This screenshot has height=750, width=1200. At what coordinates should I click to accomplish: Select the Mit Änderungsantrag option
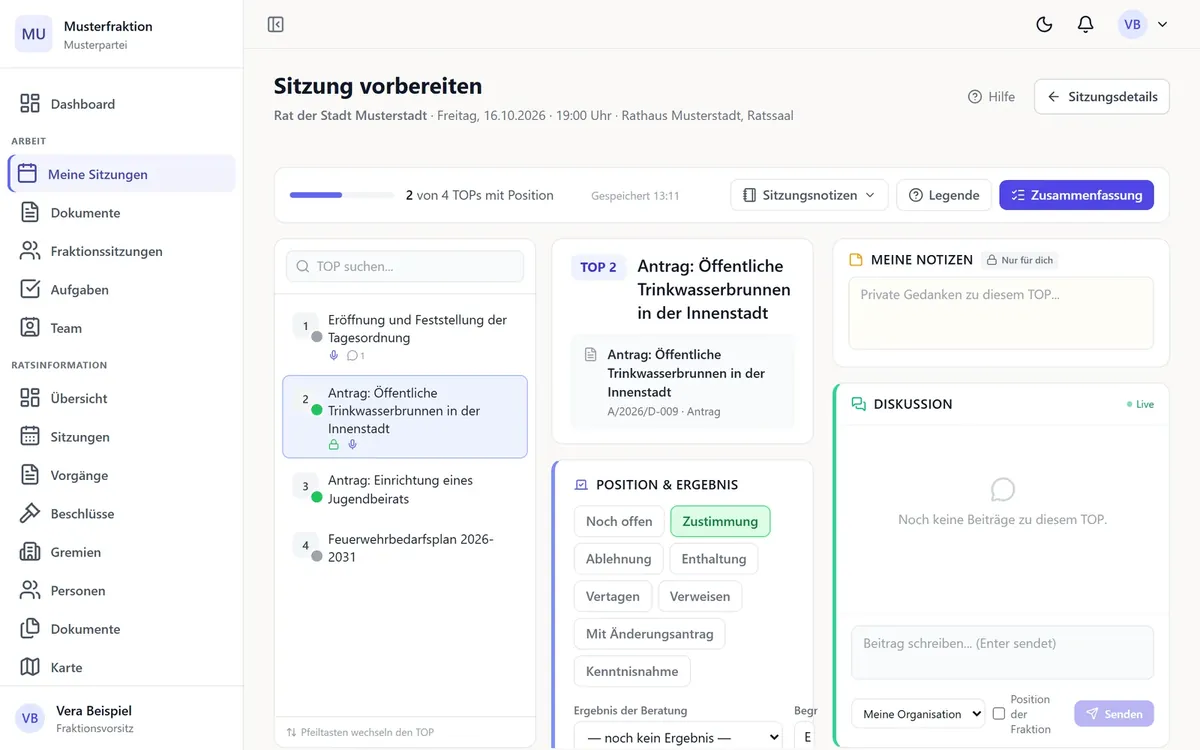[x=649, y=634]
